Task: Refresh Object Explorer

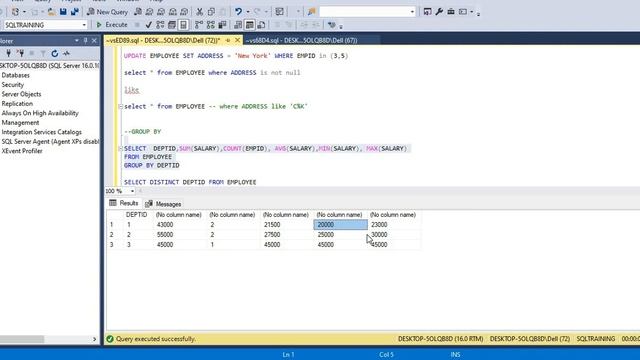Action: pyautogui.click(x=55, y=53)
